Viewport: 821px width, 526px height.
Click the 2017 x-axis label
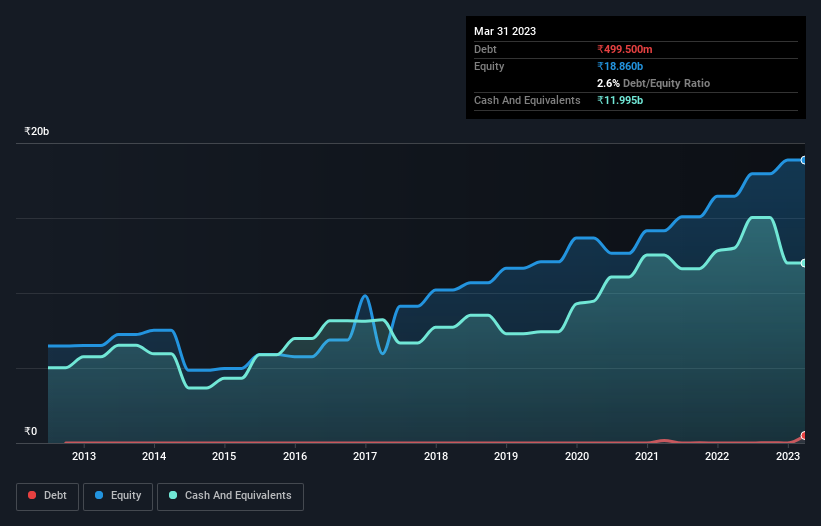pyautogui.click(x=365, y=456)
